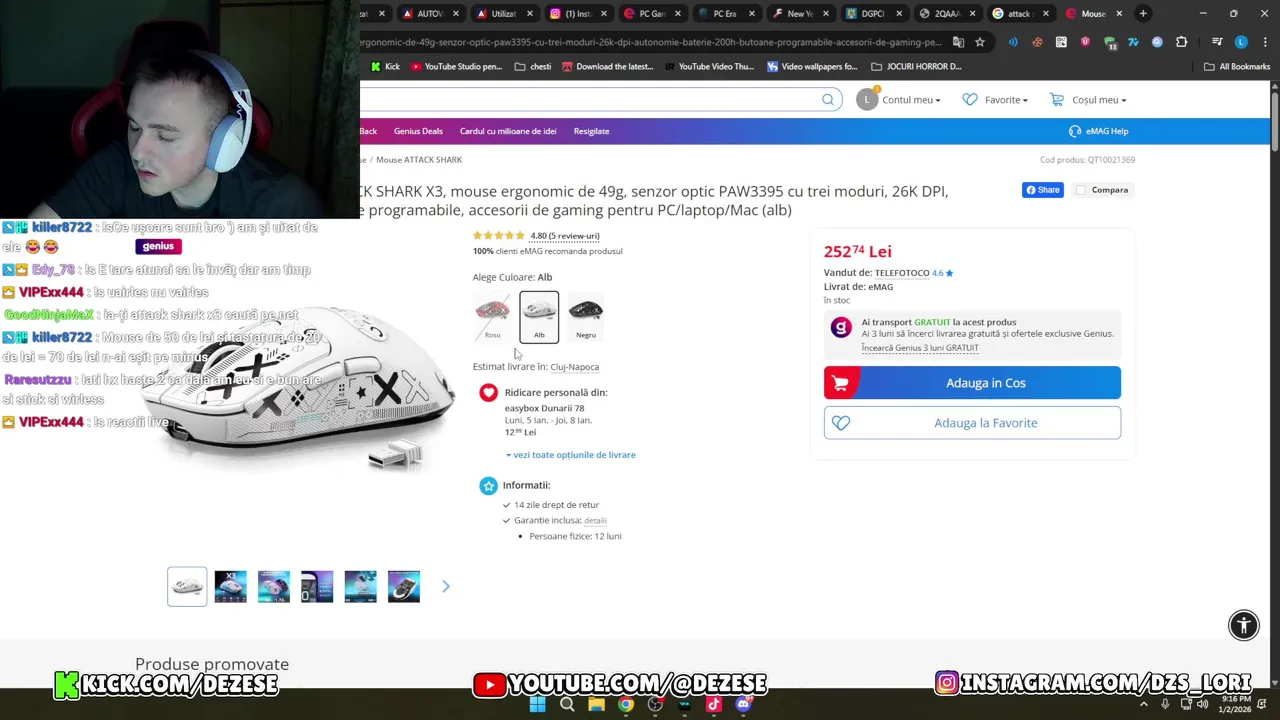Screen dimensions: 1280x720
Task: Open Discord from the taskbar
Action: tap(742, 704)
